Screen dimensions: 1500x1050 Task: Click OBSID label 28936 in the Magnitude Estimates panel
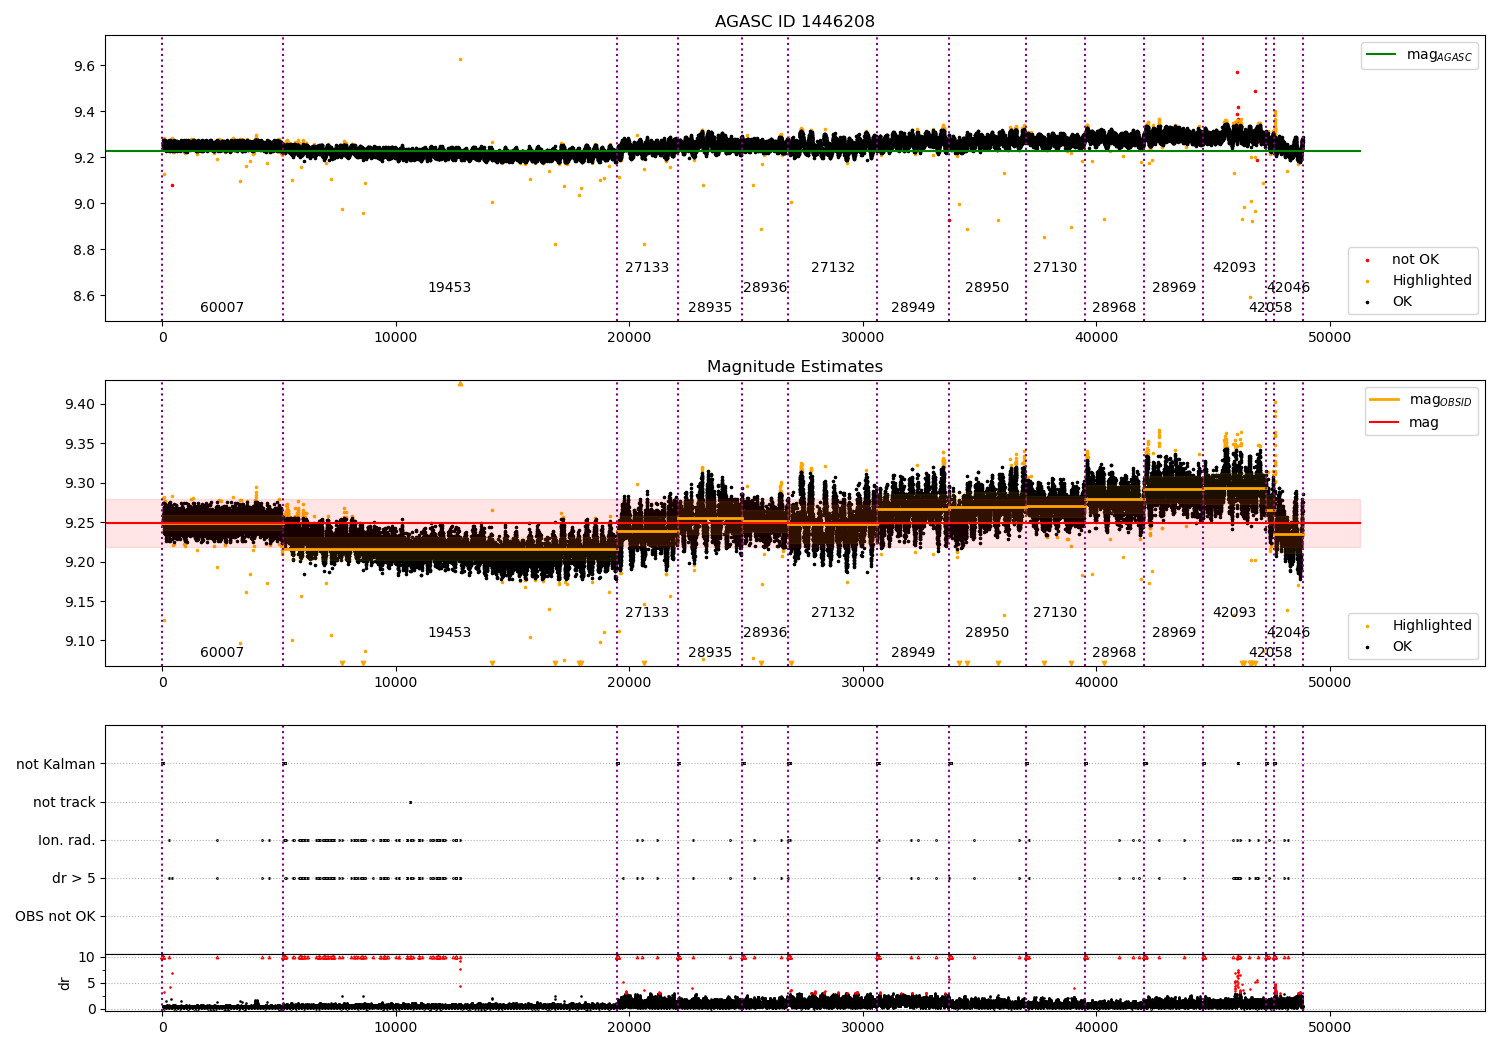click(765, 633)
